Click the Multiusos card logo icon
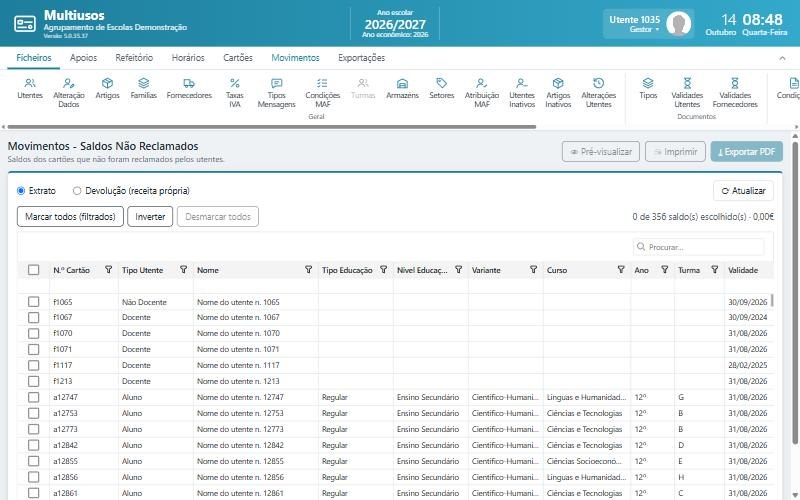The height and width of the screenshot is (500, 800). pos(24,23)
